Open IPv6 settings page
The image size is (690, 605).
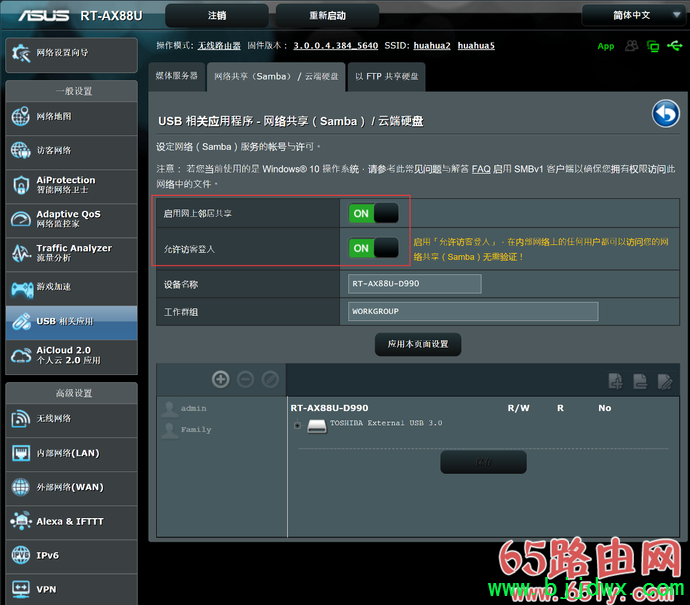coord(71,556)
